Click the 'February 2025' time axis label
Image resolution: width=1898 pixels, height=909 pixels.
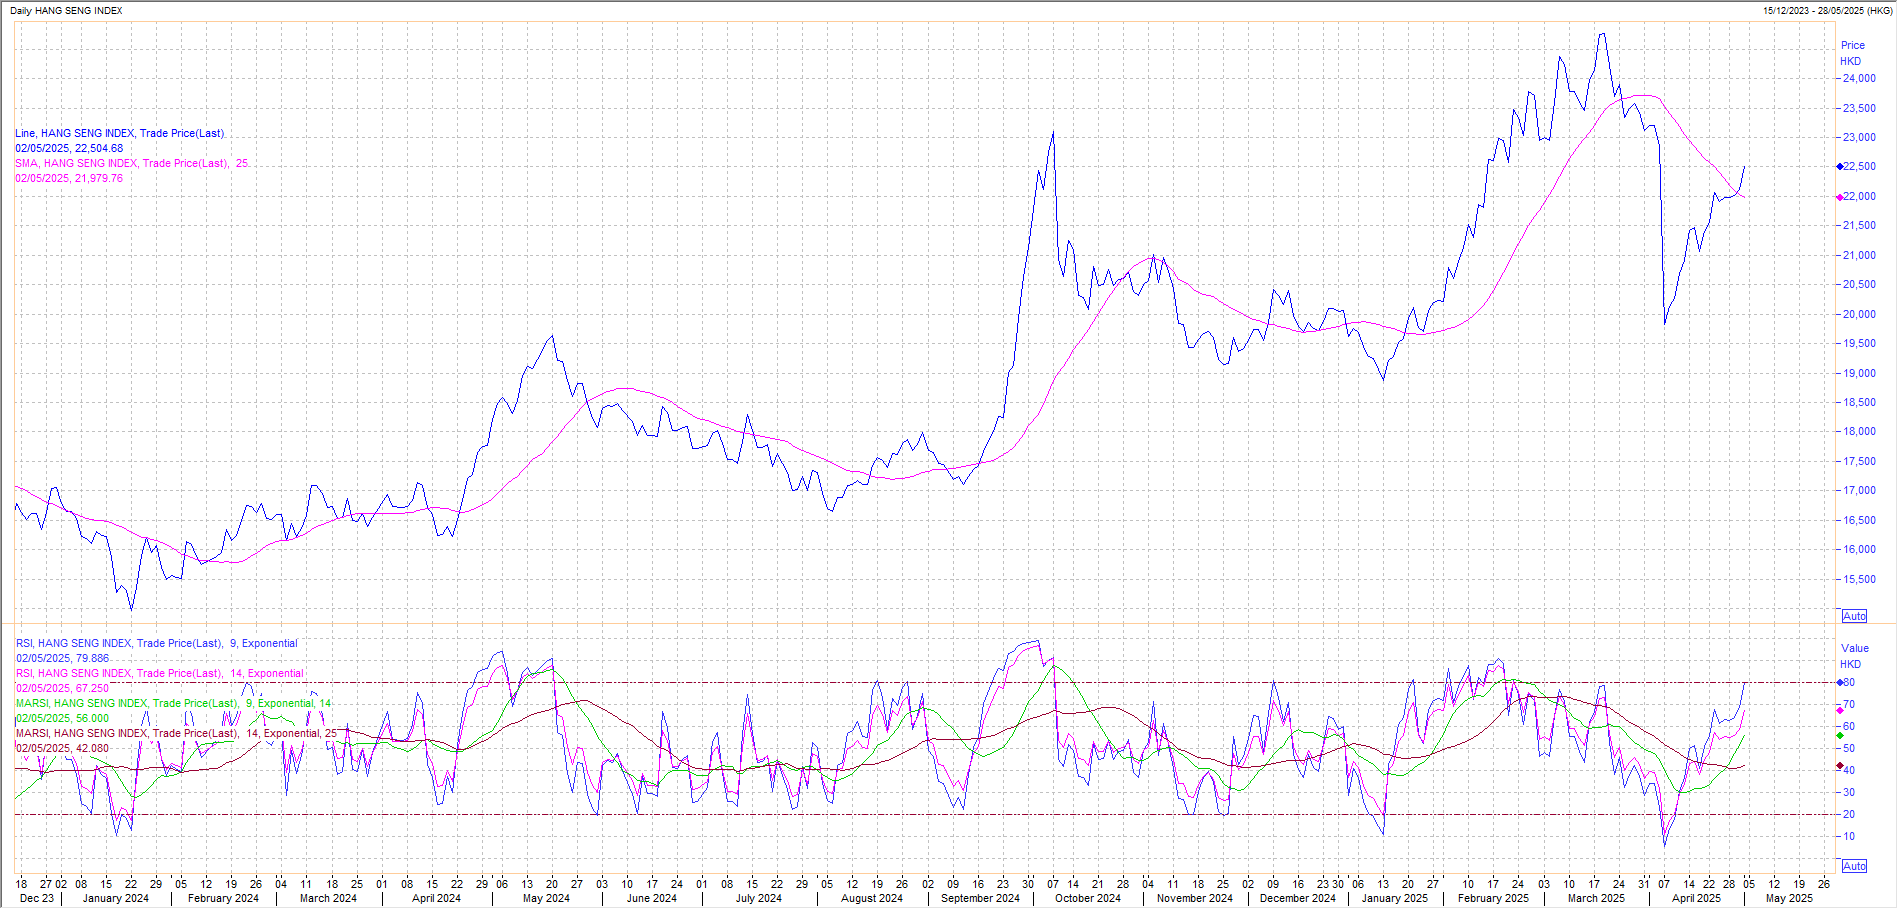pyautogui.click(x=1493, y=898)
